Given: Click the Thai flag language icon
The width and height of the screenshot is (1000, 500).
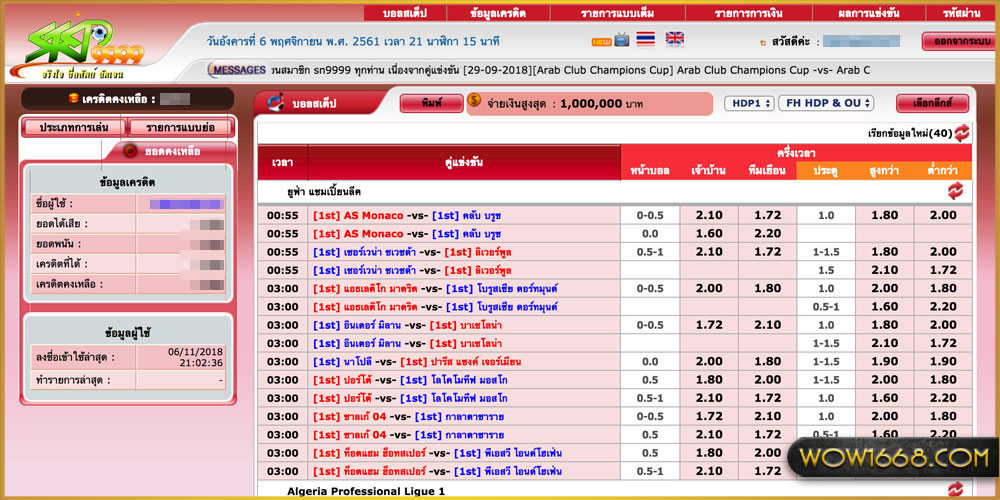Looking at the screenshot, I should pos(646,40).
